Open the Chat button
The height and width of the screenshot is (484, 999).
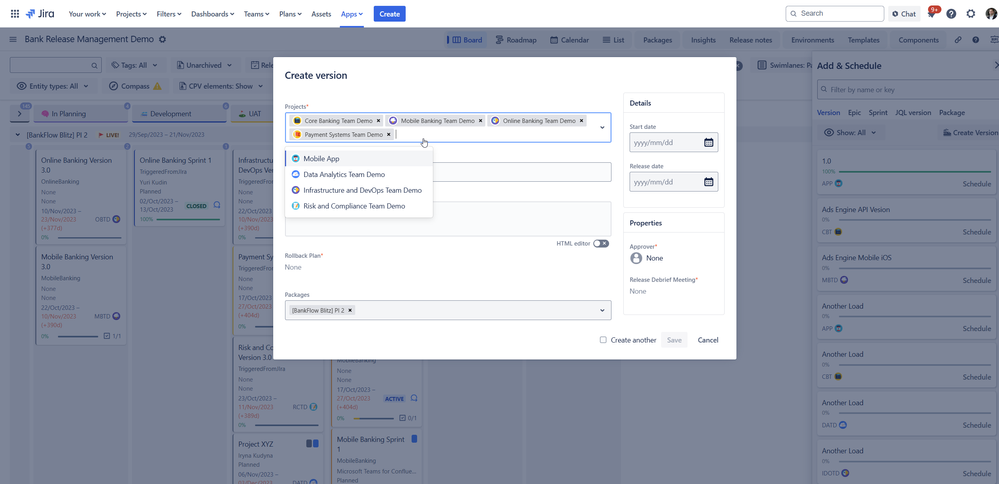(904, 13)
